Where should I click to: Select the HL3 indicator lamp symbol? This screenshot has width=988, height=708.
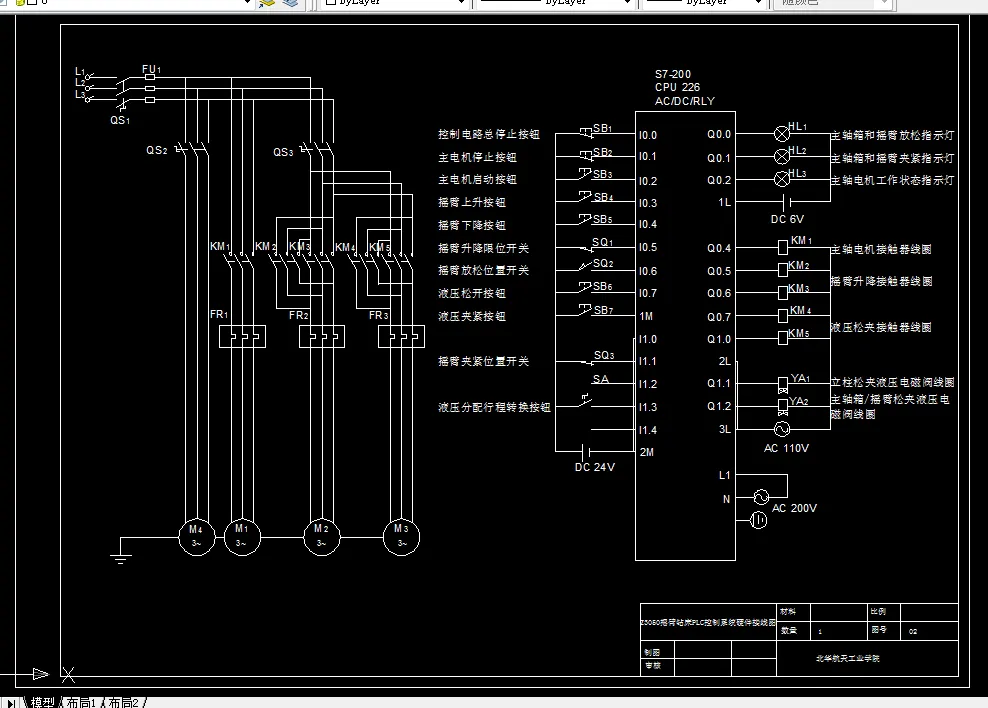[781, 179]
